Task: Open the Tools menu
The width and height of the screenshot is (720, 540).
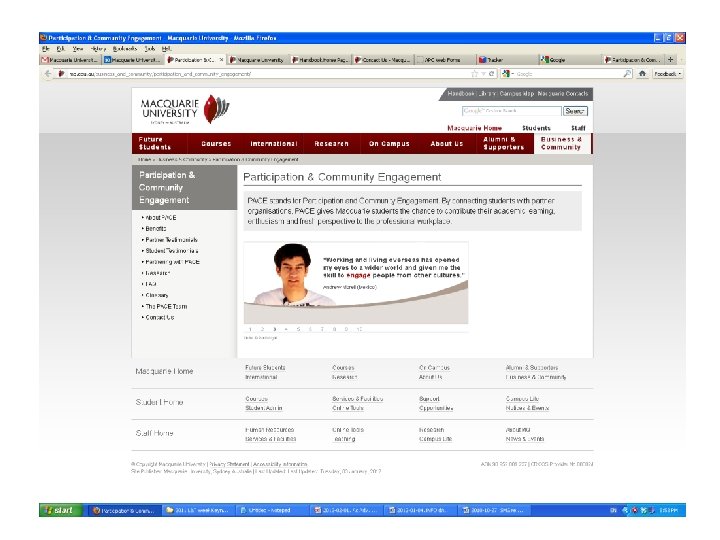Action: pos(150,48)
